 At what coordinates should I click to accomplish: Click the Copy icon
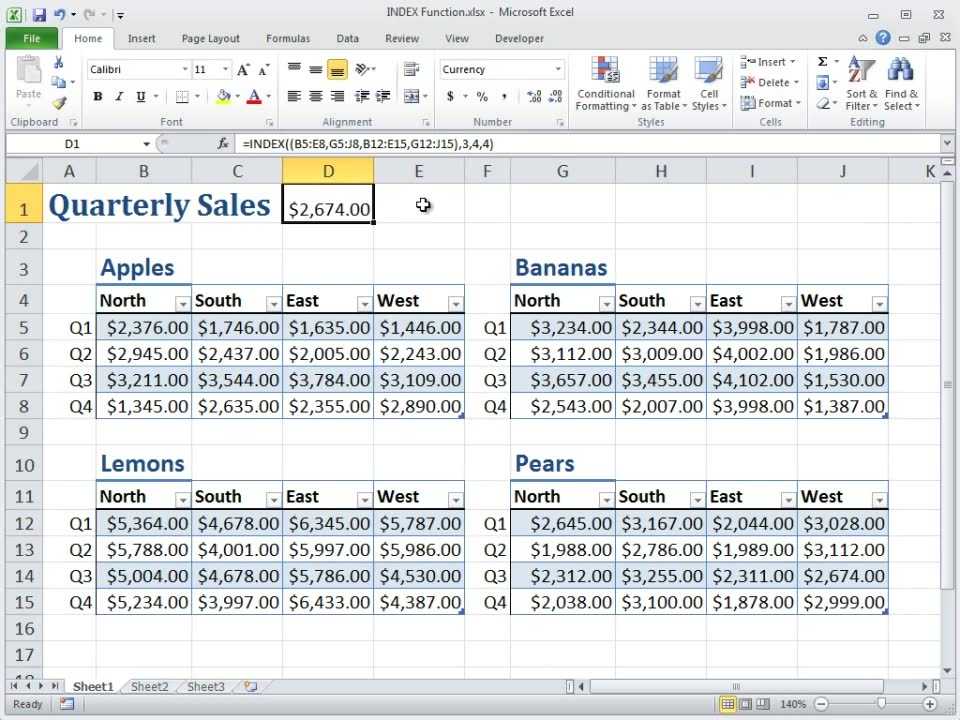pyautogui.click(x=59, y=82)
